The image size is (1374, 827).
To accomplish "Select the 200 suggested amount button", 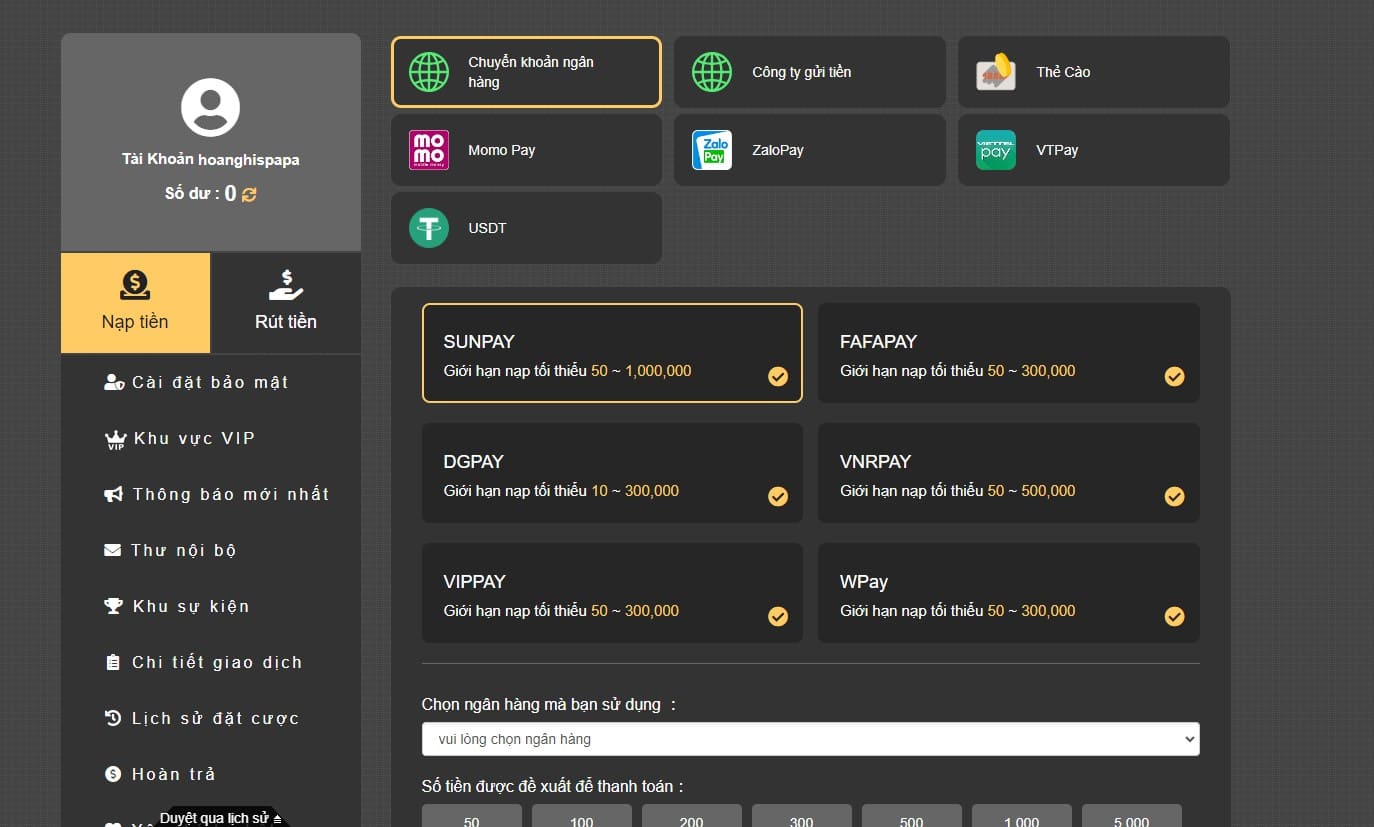I will [x=692, y=816].
